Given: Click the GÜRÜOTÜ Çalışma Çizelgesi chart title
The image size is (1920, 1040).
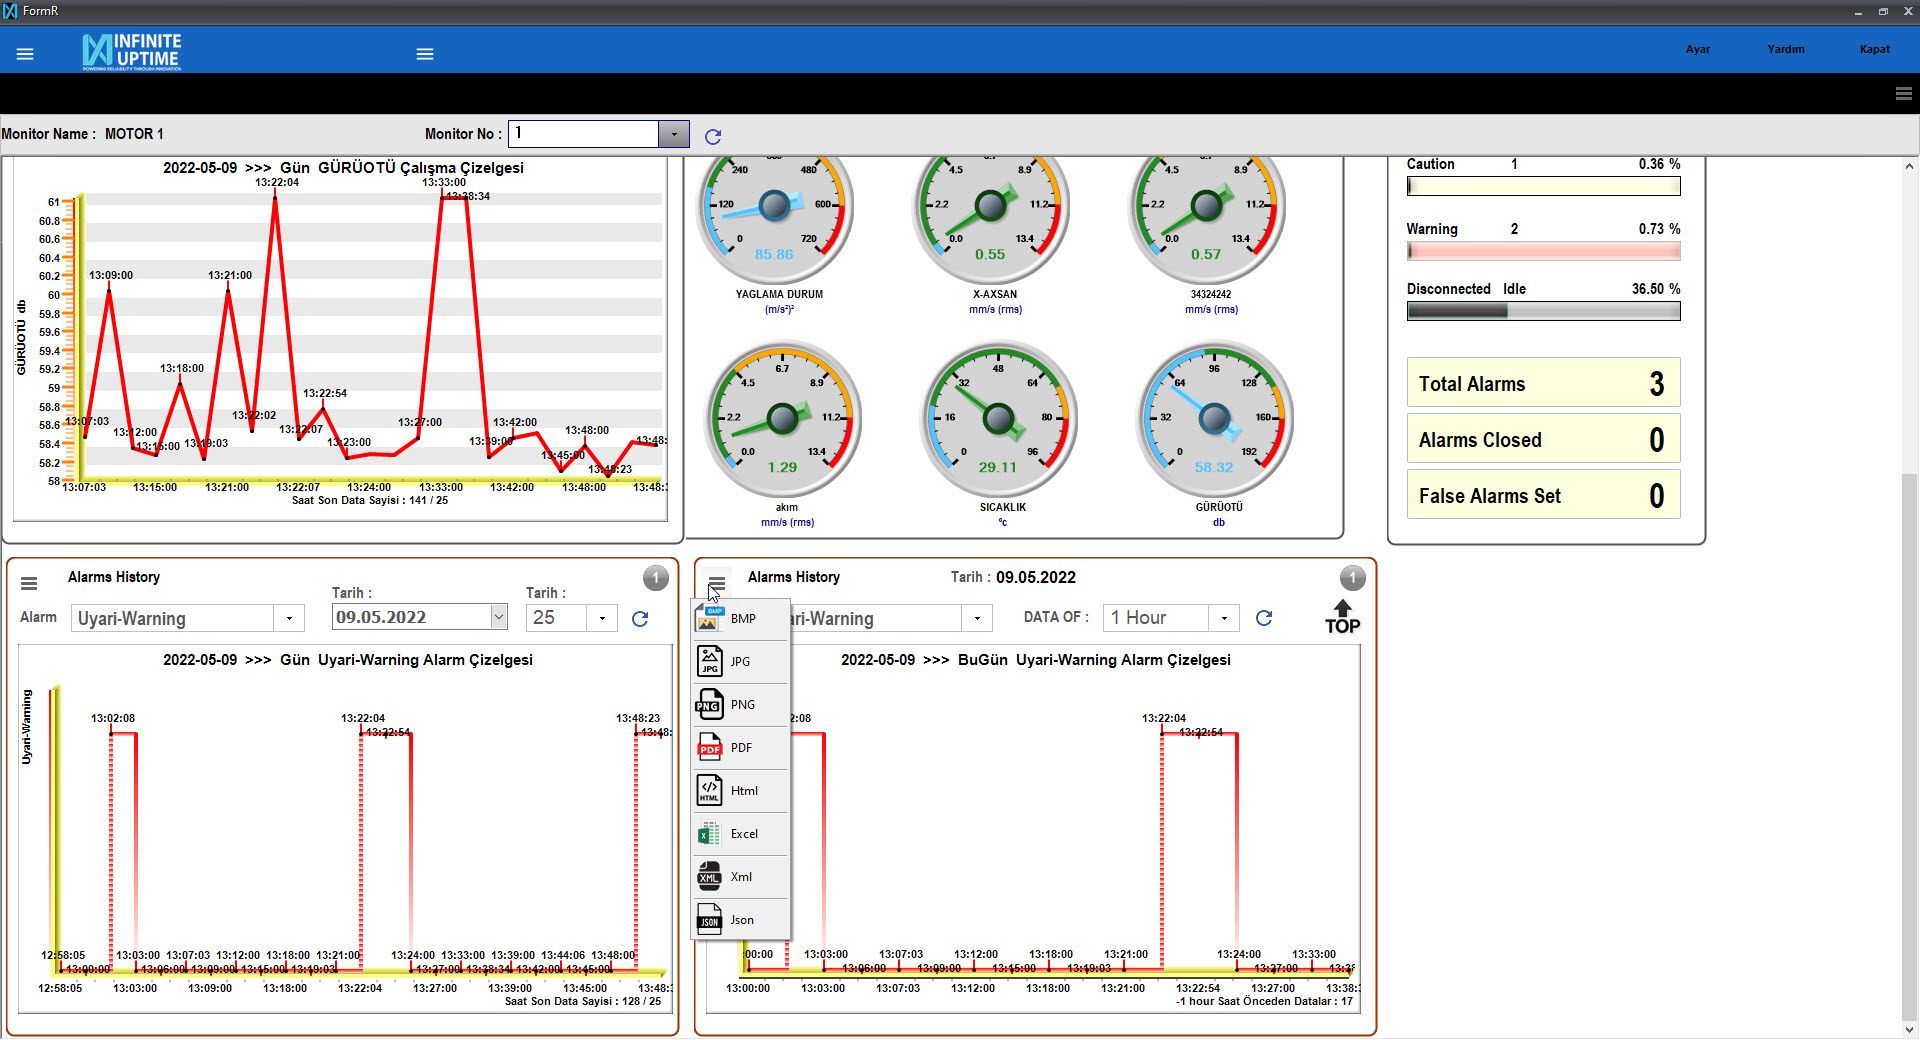Looking at the screenshot, I should [343, 168].
